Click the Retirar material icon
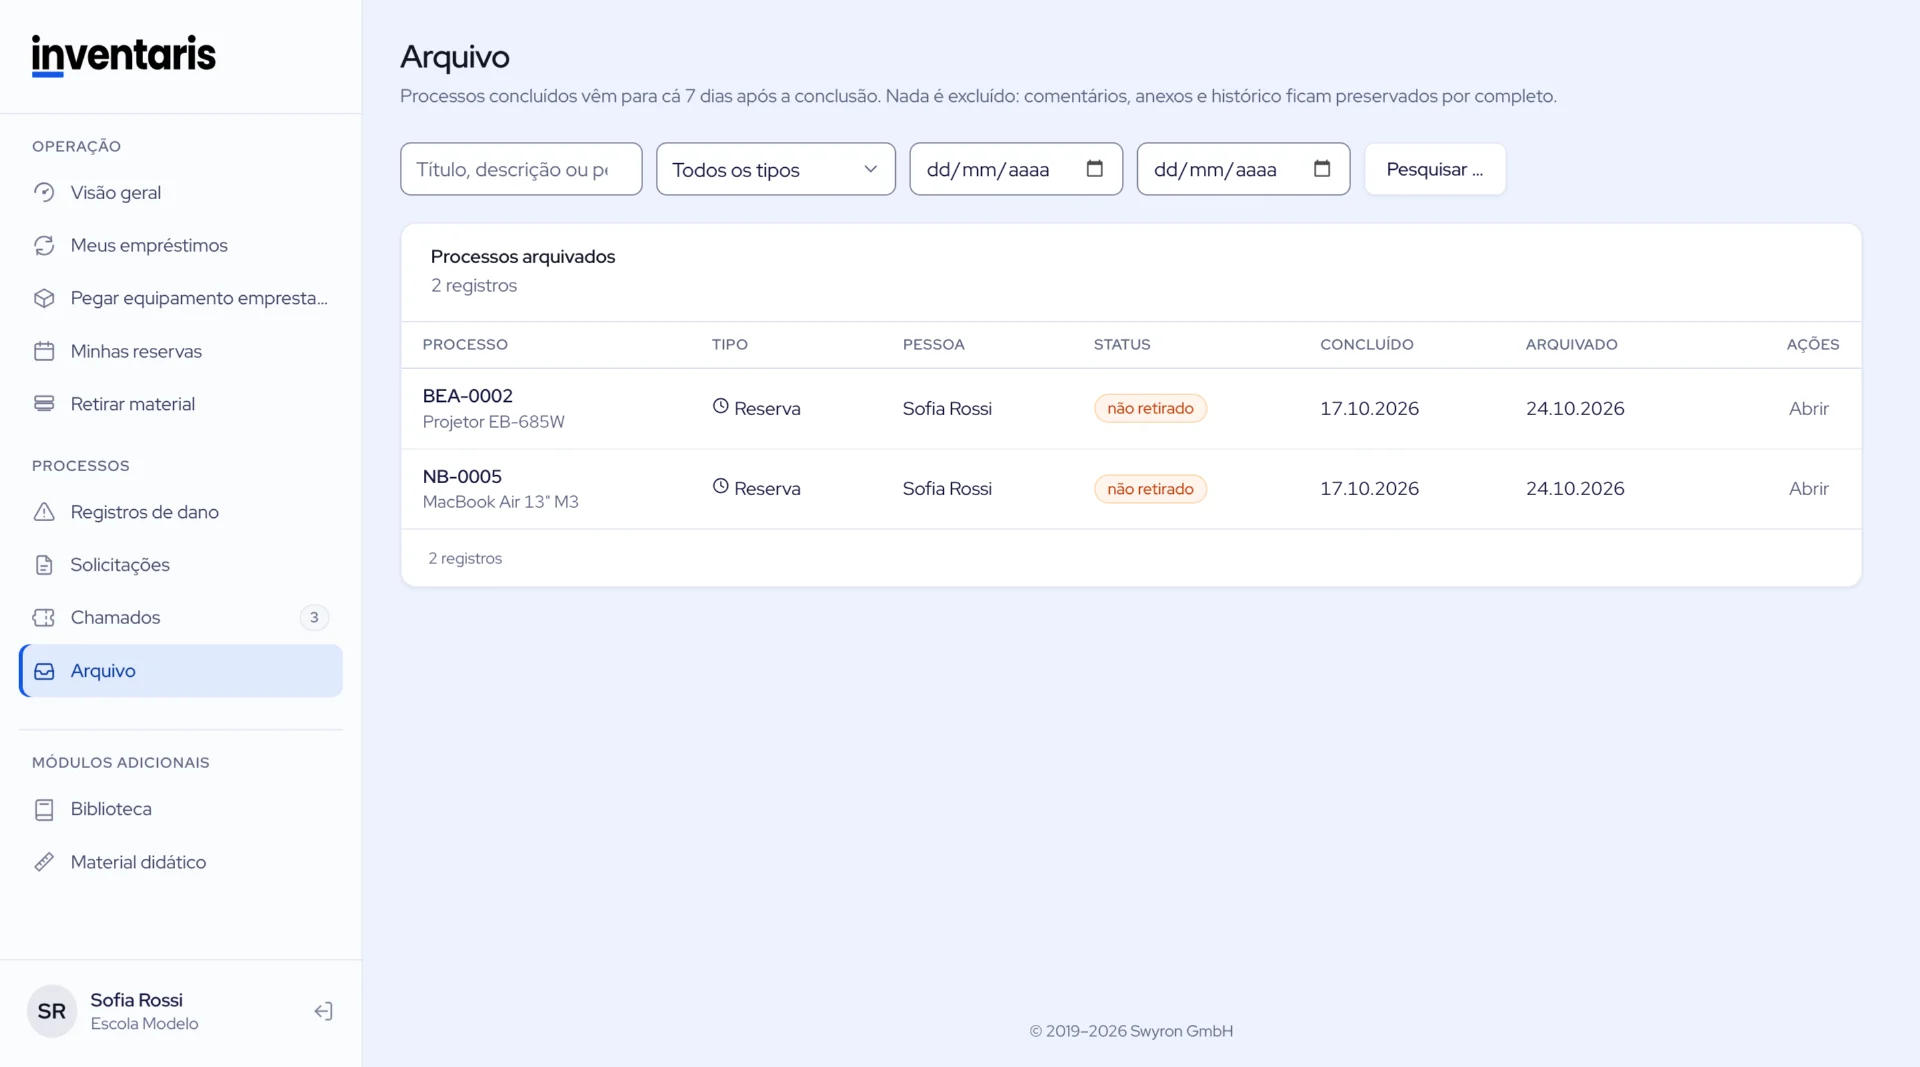 (44, 404)
